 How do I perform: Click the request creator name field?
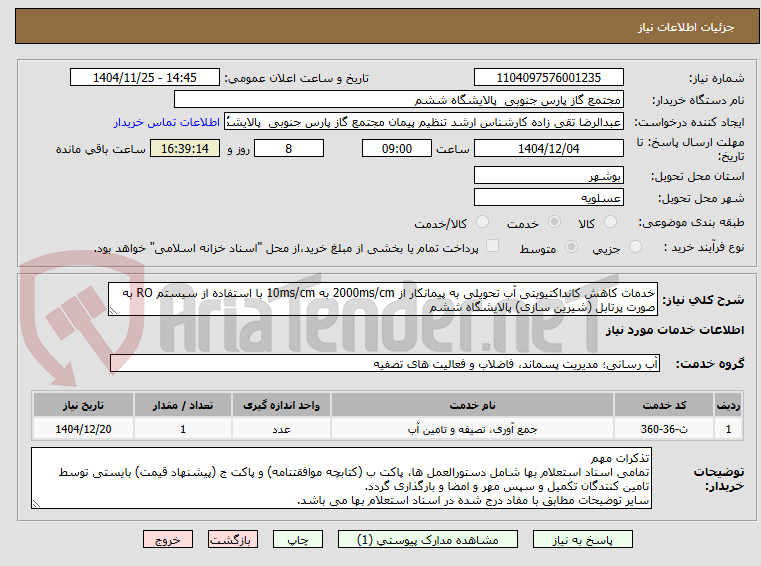(423, 122)
